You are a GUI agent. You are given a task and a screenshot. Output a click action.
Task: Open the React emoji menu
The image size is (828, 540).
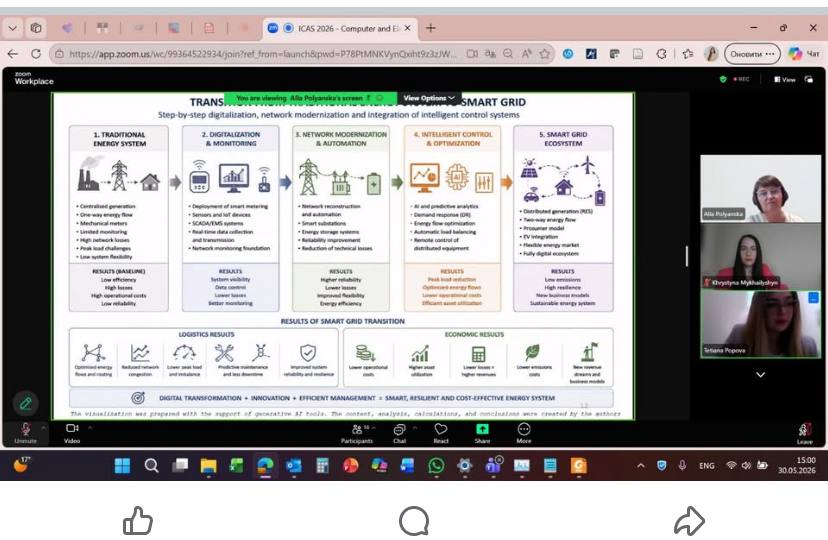pos(441,433)
